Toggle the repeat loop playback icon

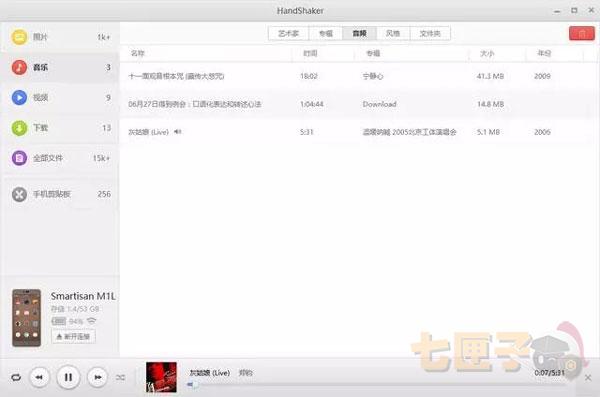pyautogui.click(x=16, y=377)
